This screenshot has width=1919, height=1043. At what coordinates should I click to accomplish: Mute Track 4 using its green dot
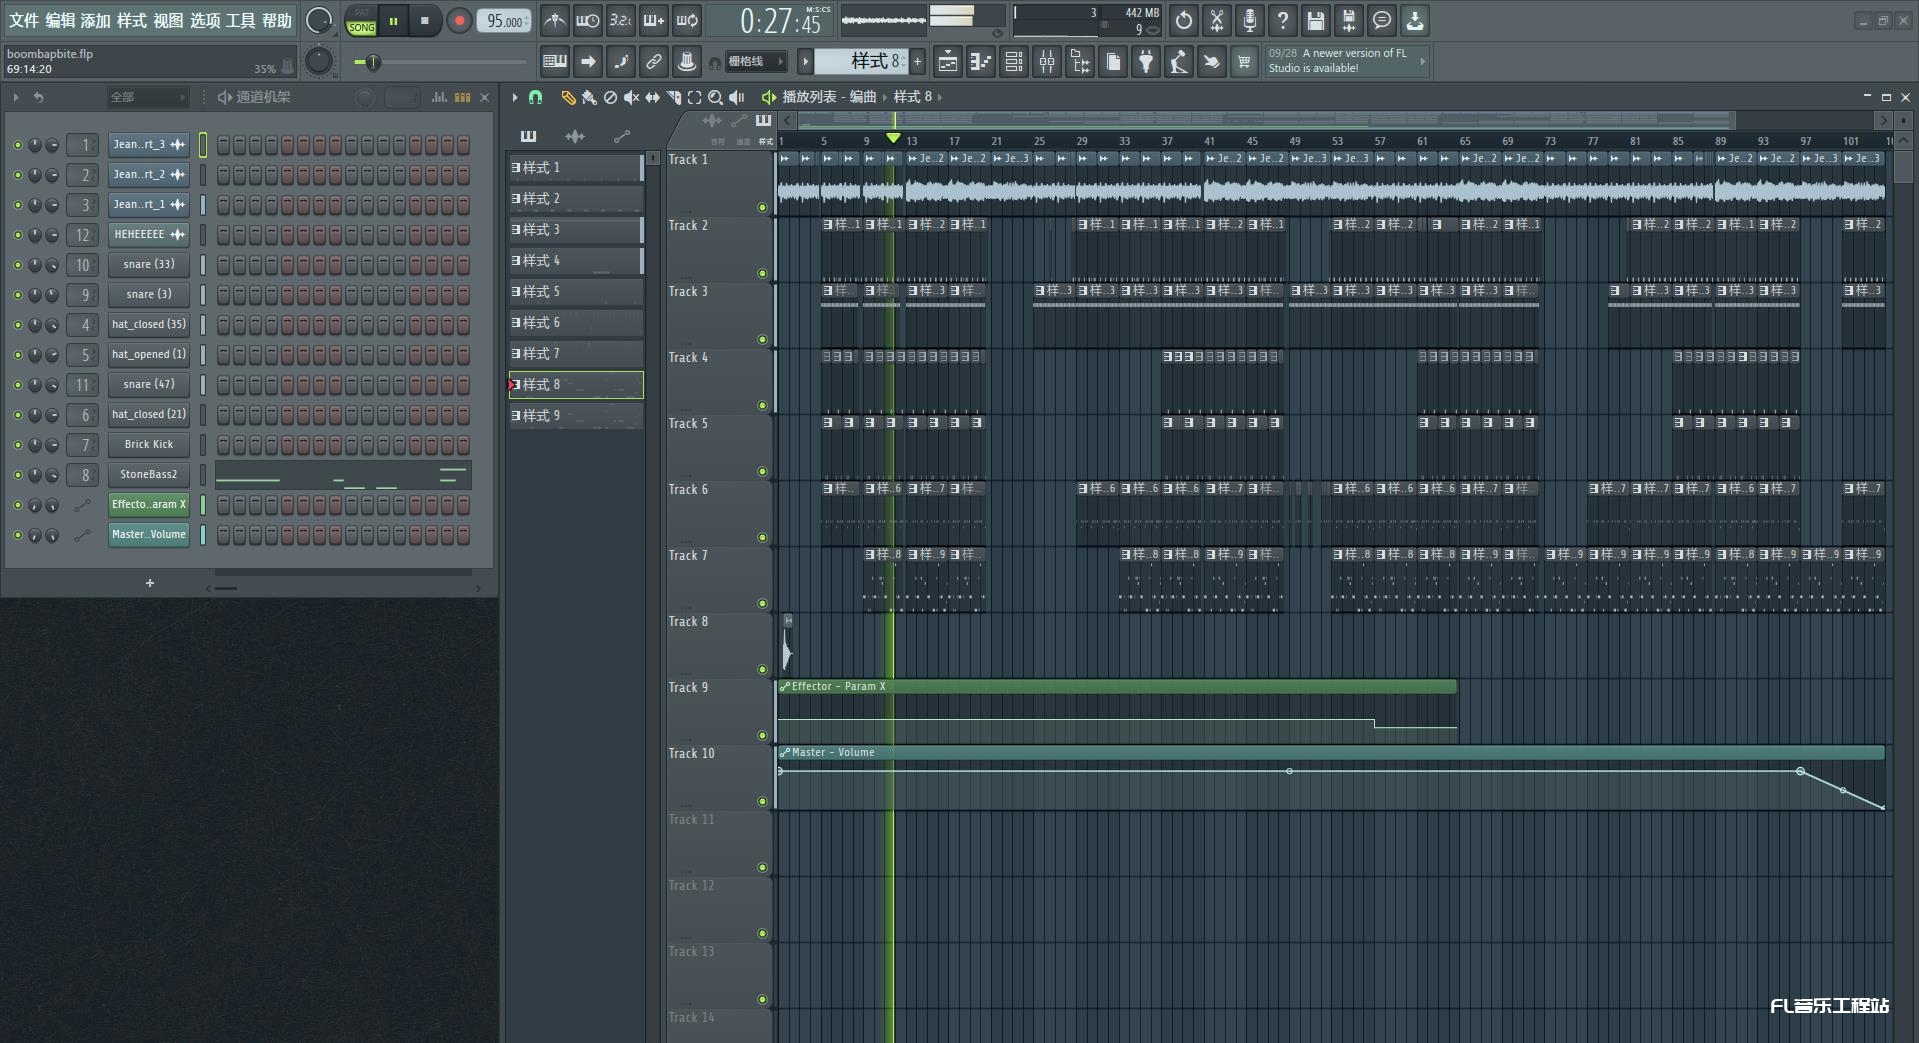coord(762,406)
